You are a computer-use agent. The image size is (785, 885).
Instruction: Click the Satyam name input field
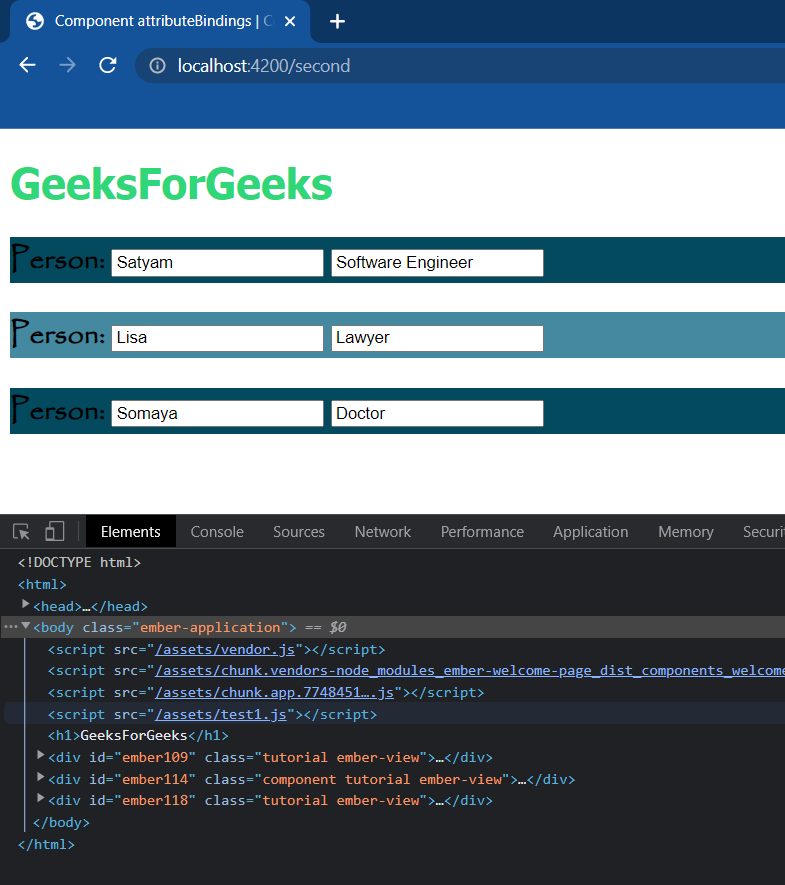pyautogui.click(x=217, y=263)
